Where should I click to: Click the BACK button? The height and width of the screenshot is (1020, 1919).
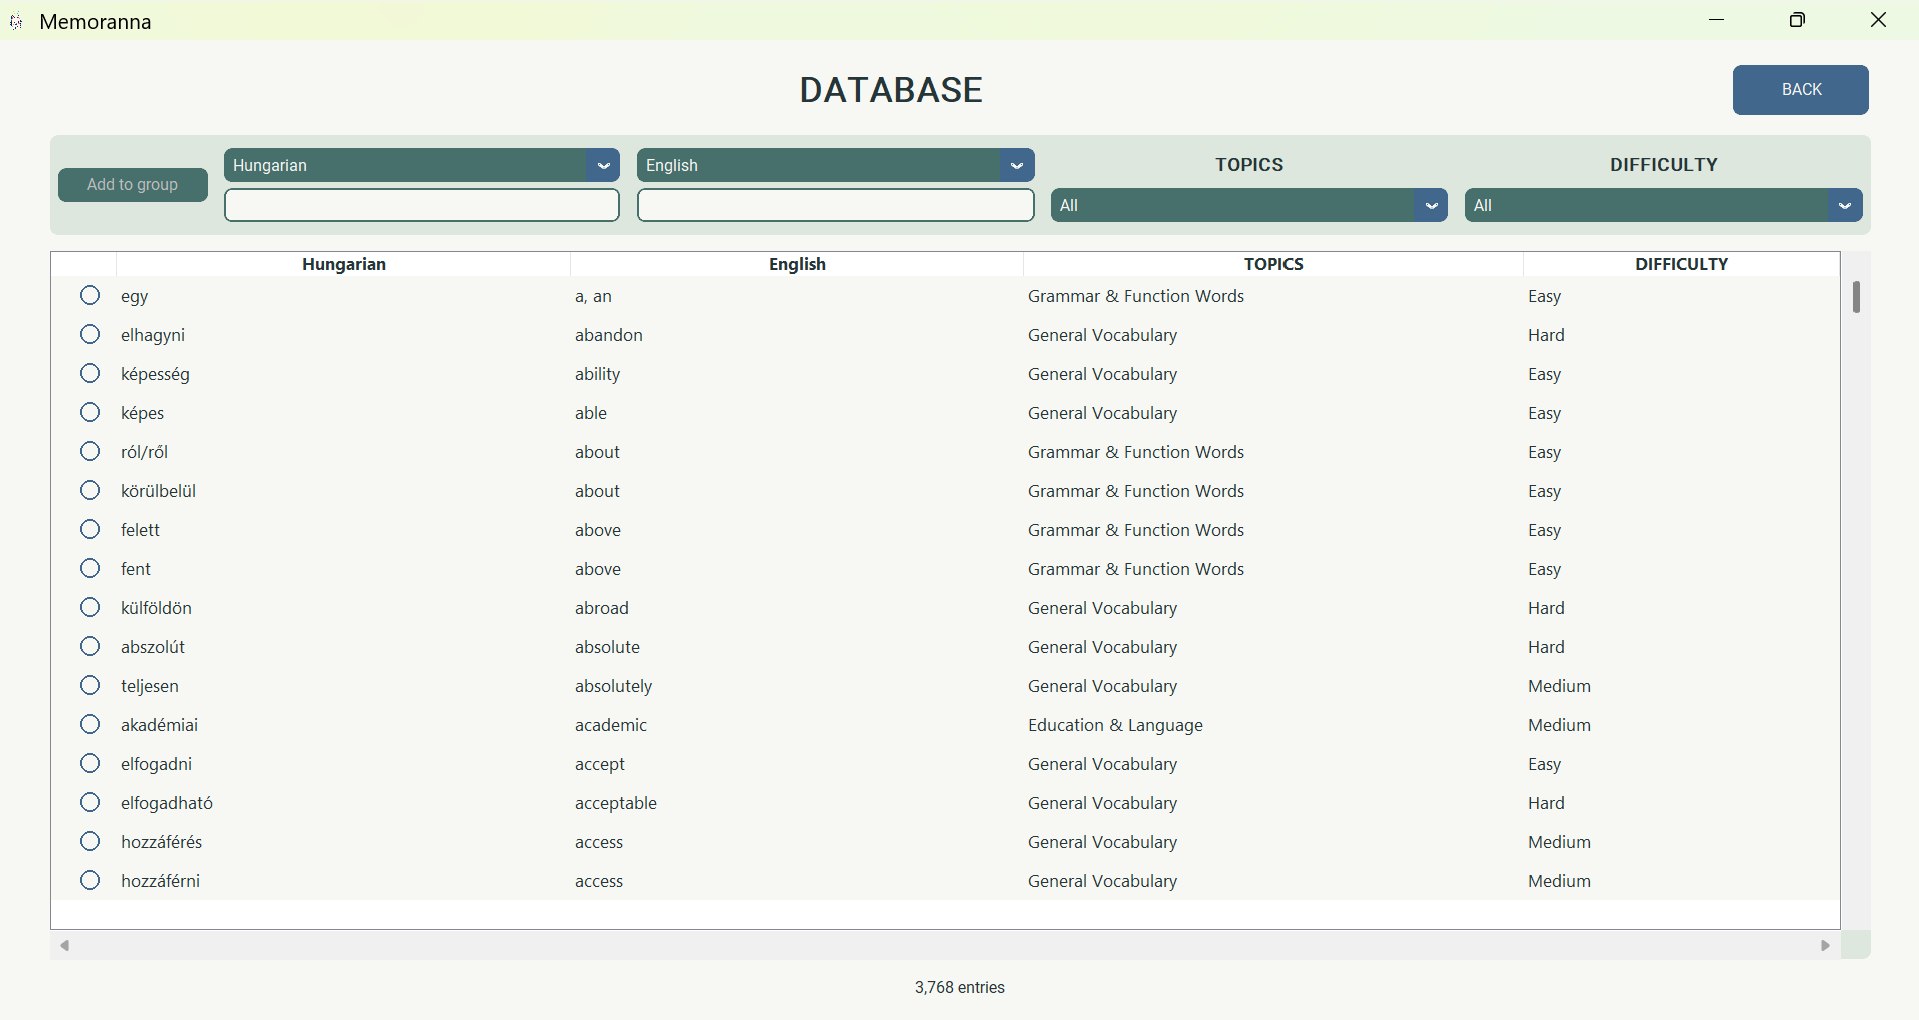[x=1800, y=90]
